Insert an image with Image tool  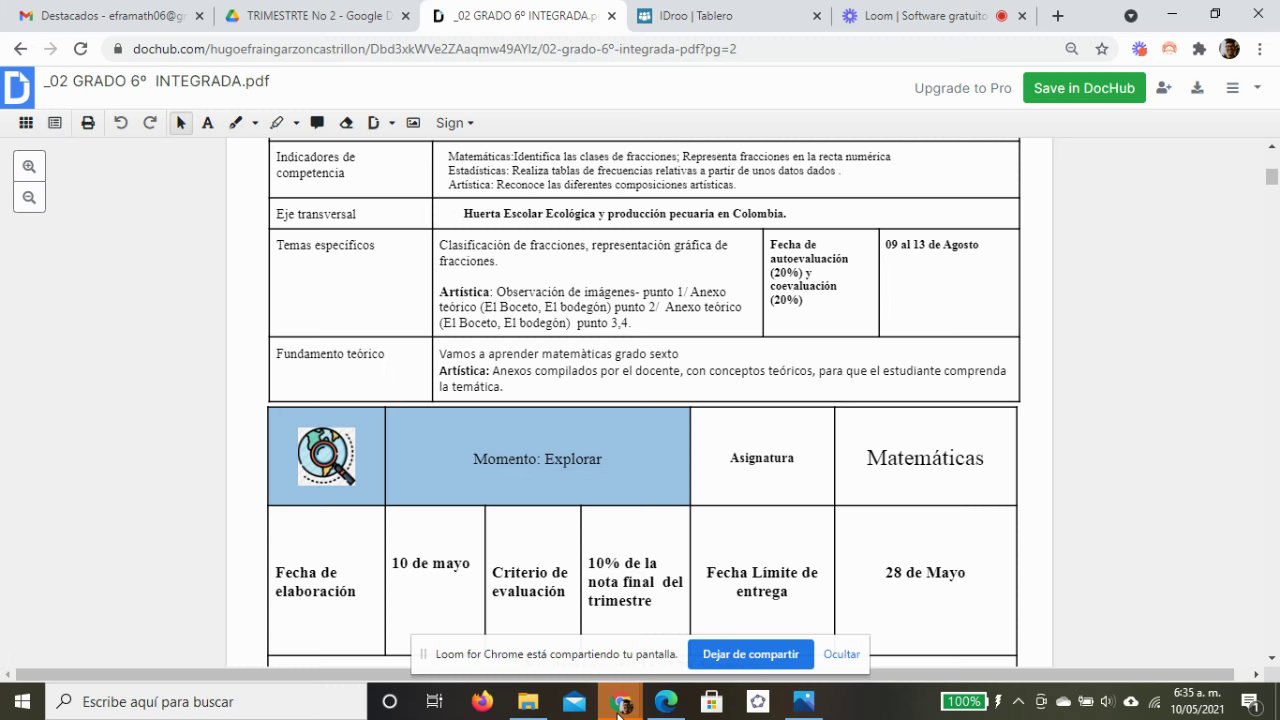[x=413, y=123]
